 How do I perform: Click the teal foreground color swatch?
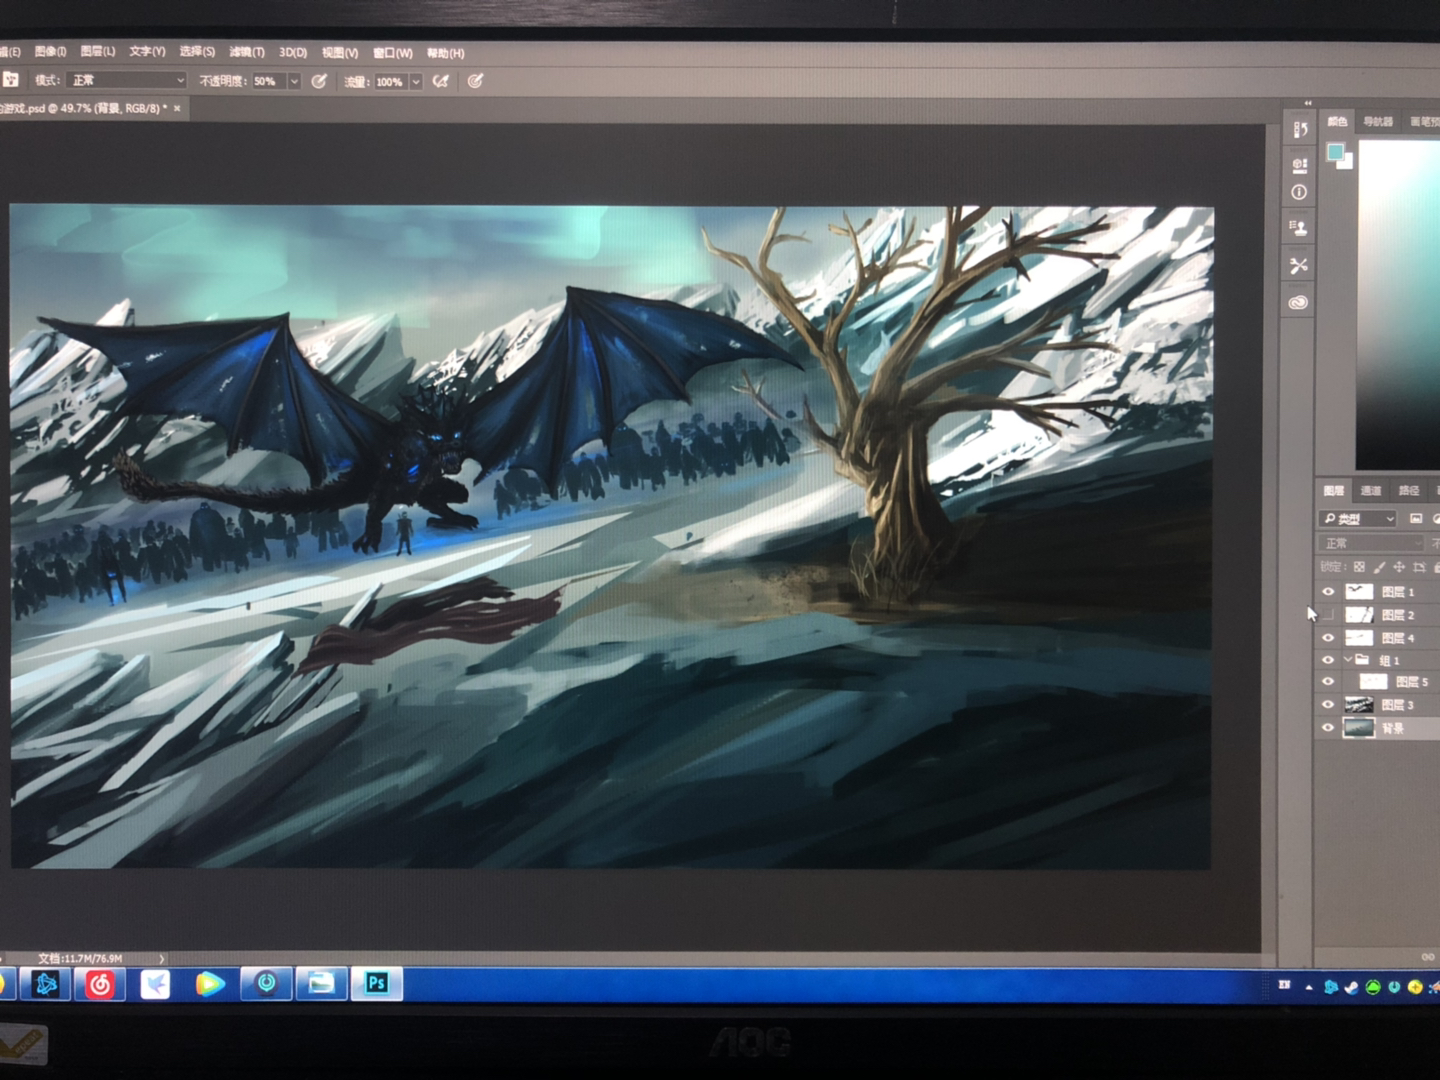coord(1334,151)
